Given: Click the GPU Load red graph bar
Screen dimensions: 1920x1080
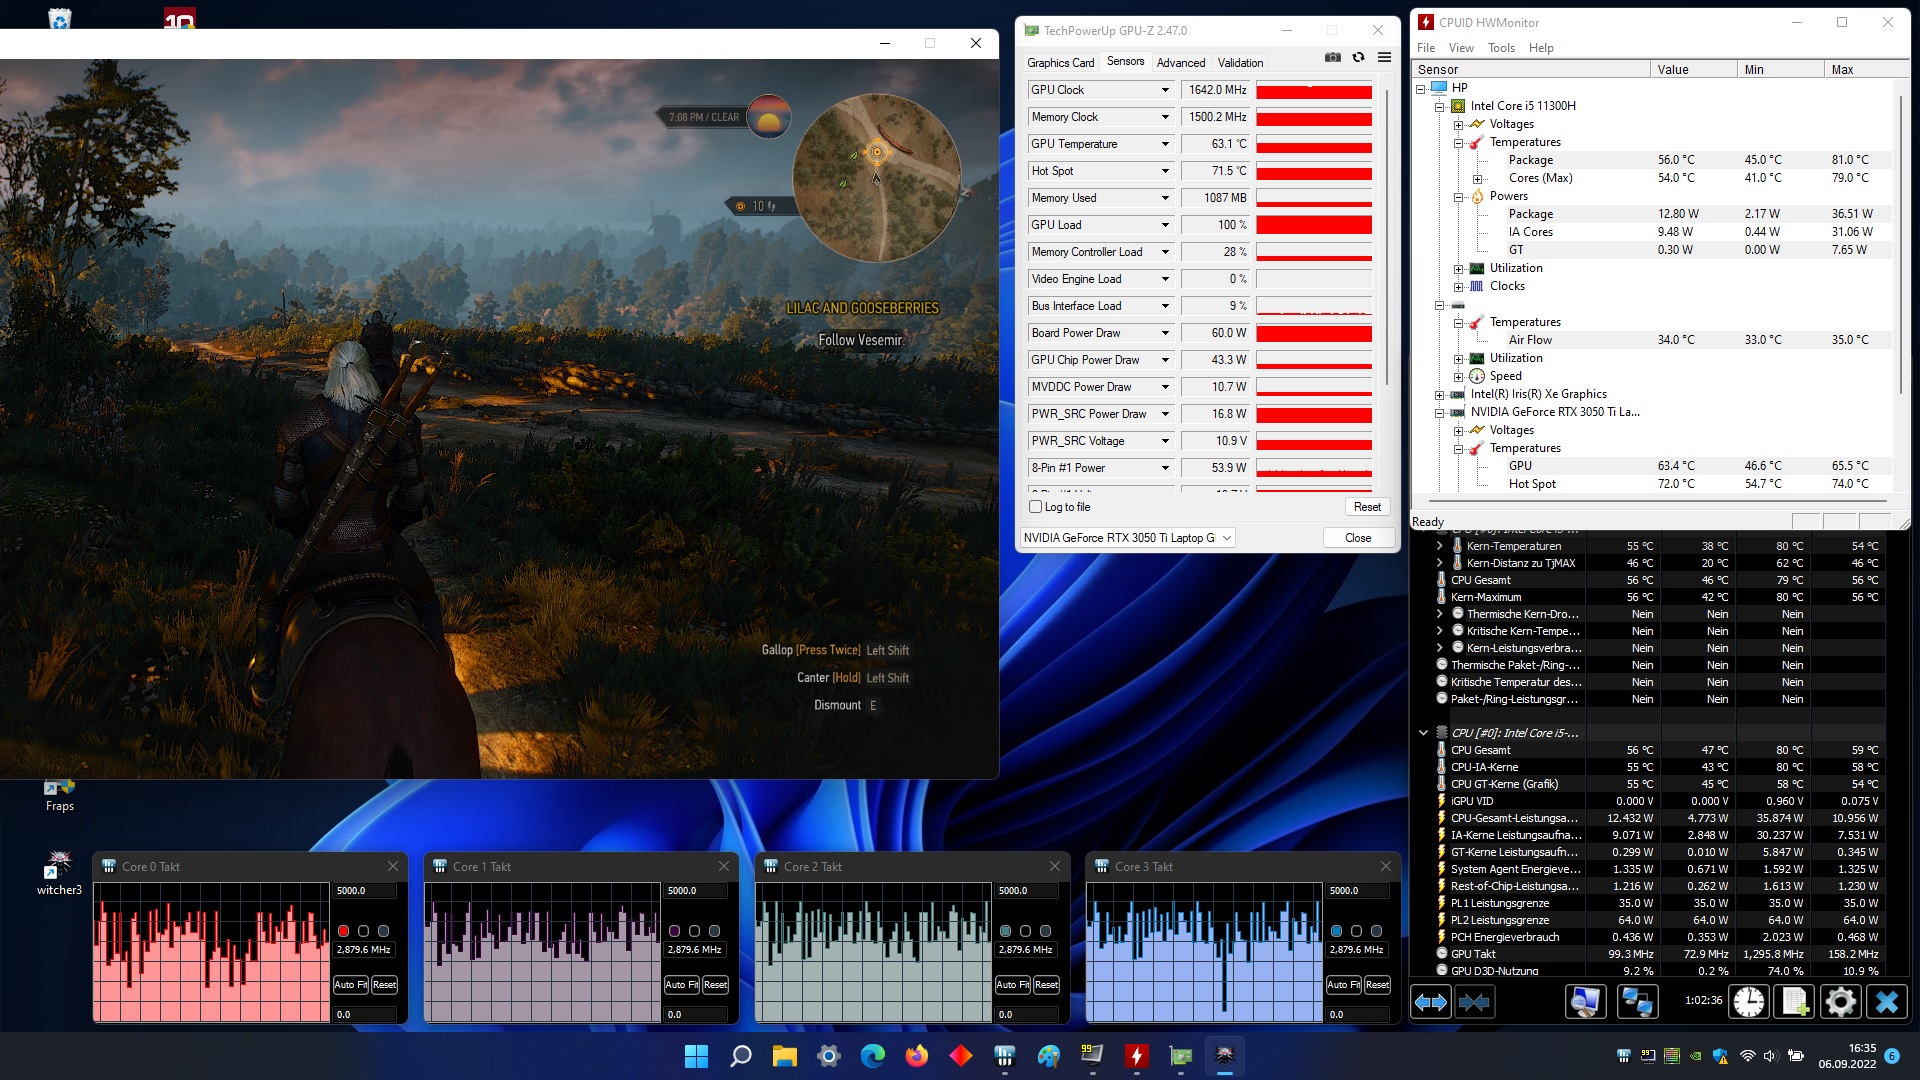Looking at the screenshot, I should 1313,225.
